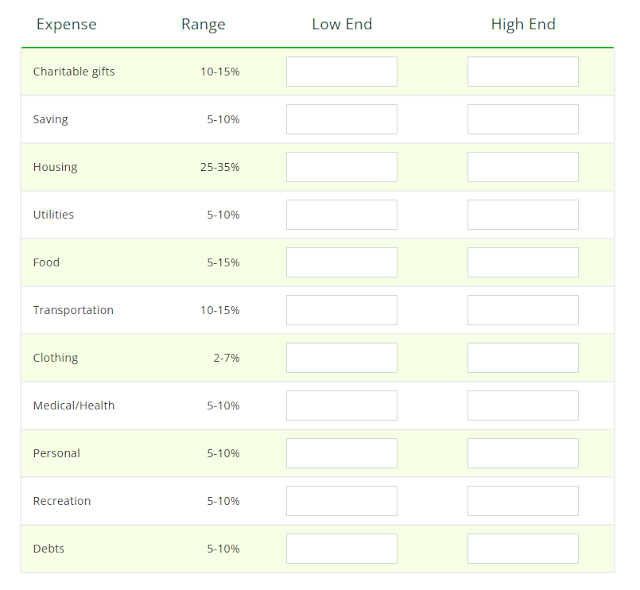Image resolution: width=640 pixels, height=590 pixels.
Task: Click Transportation Low End field
Action: pyautogui.click(x=342, y=310)
